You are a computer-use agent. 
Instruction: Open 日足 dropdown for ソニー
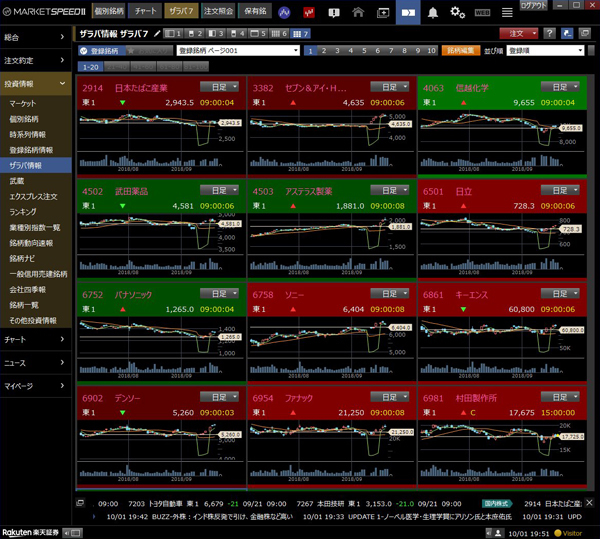point(390,293)
